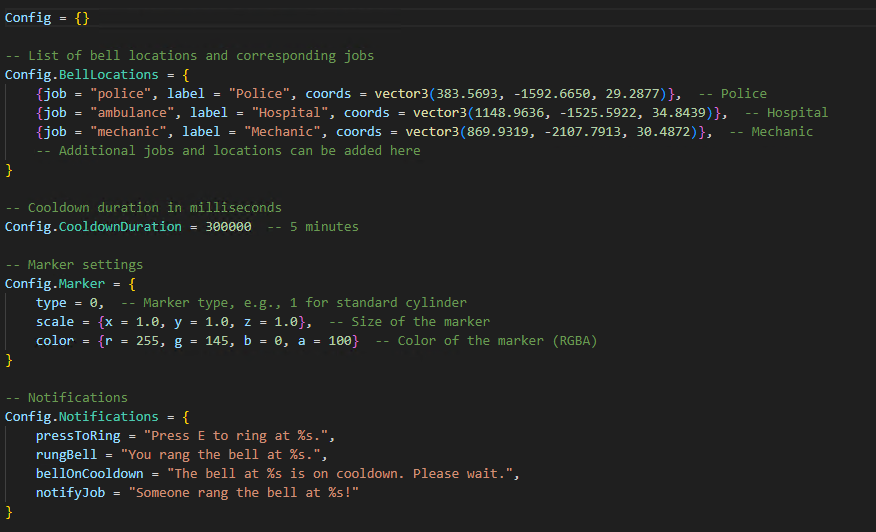The height and width of the screenshot is (532, 876).
Task: Click the "ambulance" job string
Action: tap(132, 113)
